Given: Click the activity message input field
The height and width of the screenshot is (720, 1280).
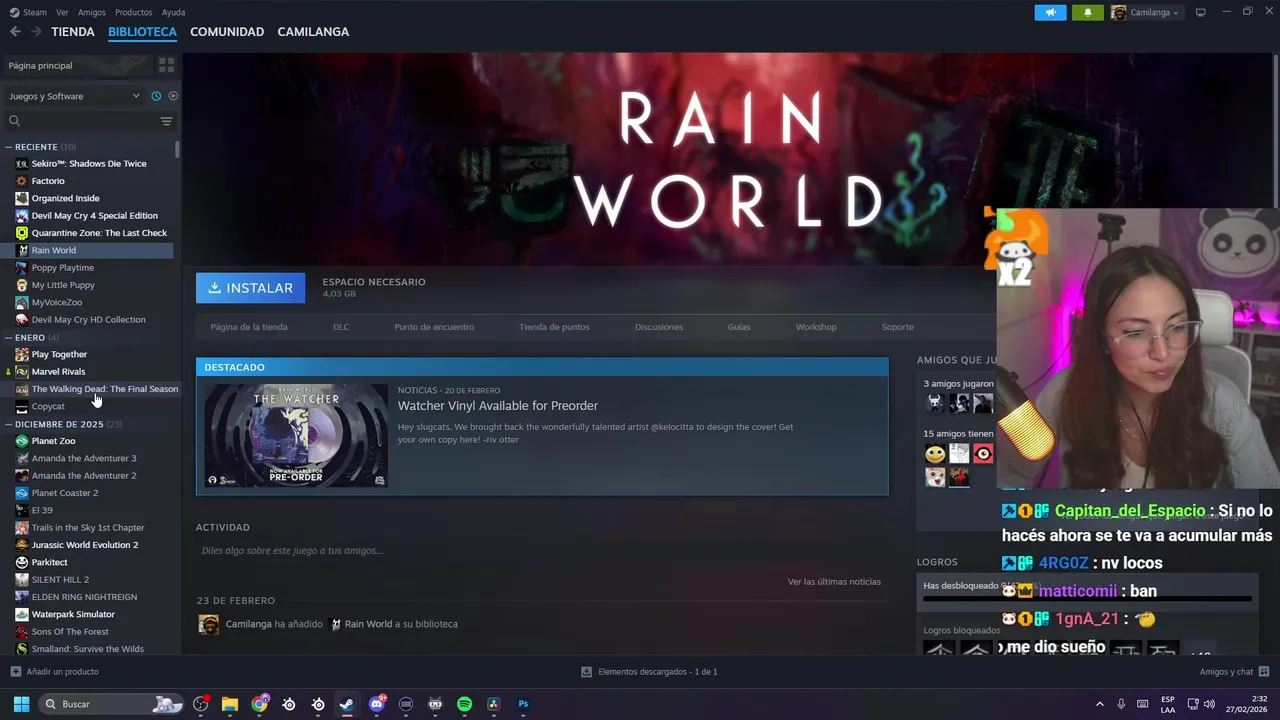Looking at the screenshot, I should click(x=540, y=551).
